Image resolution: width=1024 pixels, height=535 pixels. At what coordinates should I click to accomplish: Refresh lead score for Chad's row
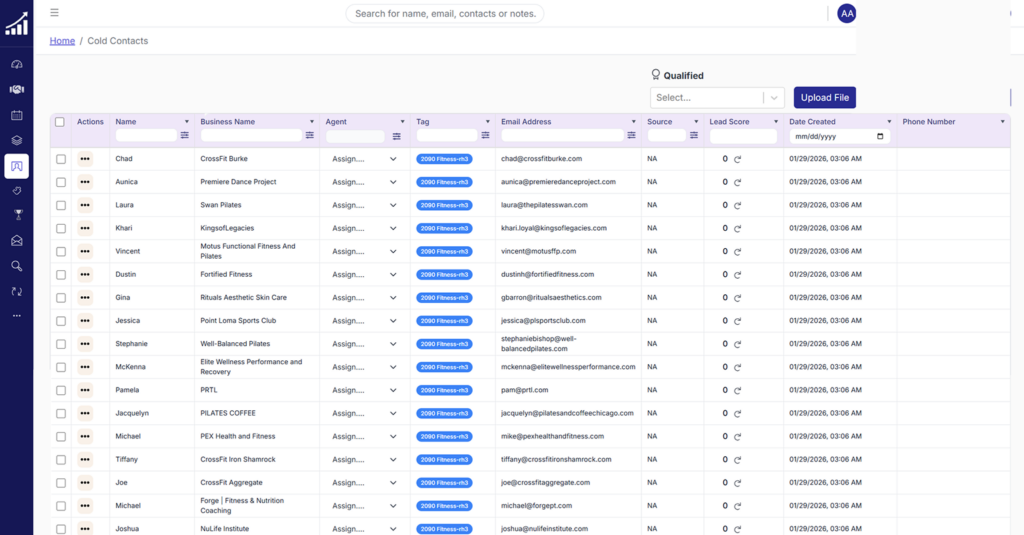(x=738, y=159)
